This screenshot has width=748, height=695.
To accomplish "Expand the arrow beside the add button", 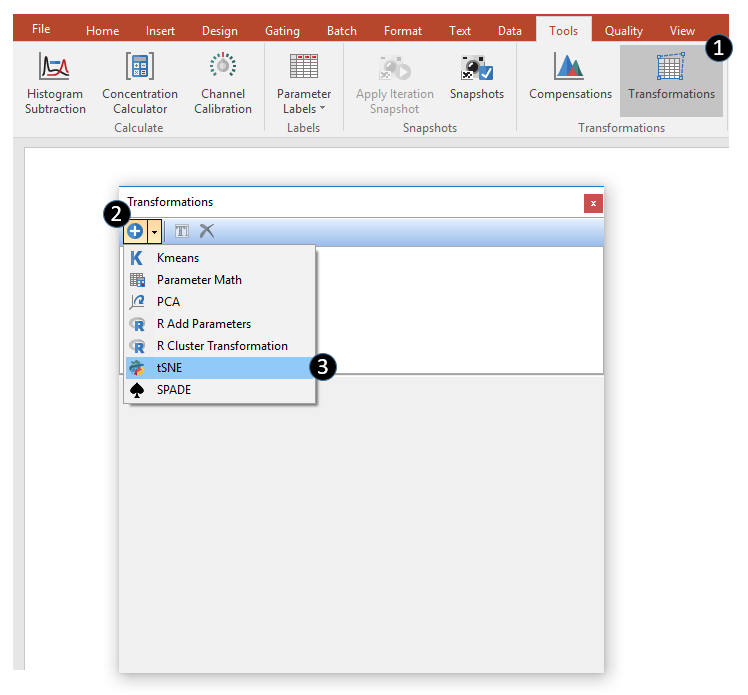I will (154, 231).
